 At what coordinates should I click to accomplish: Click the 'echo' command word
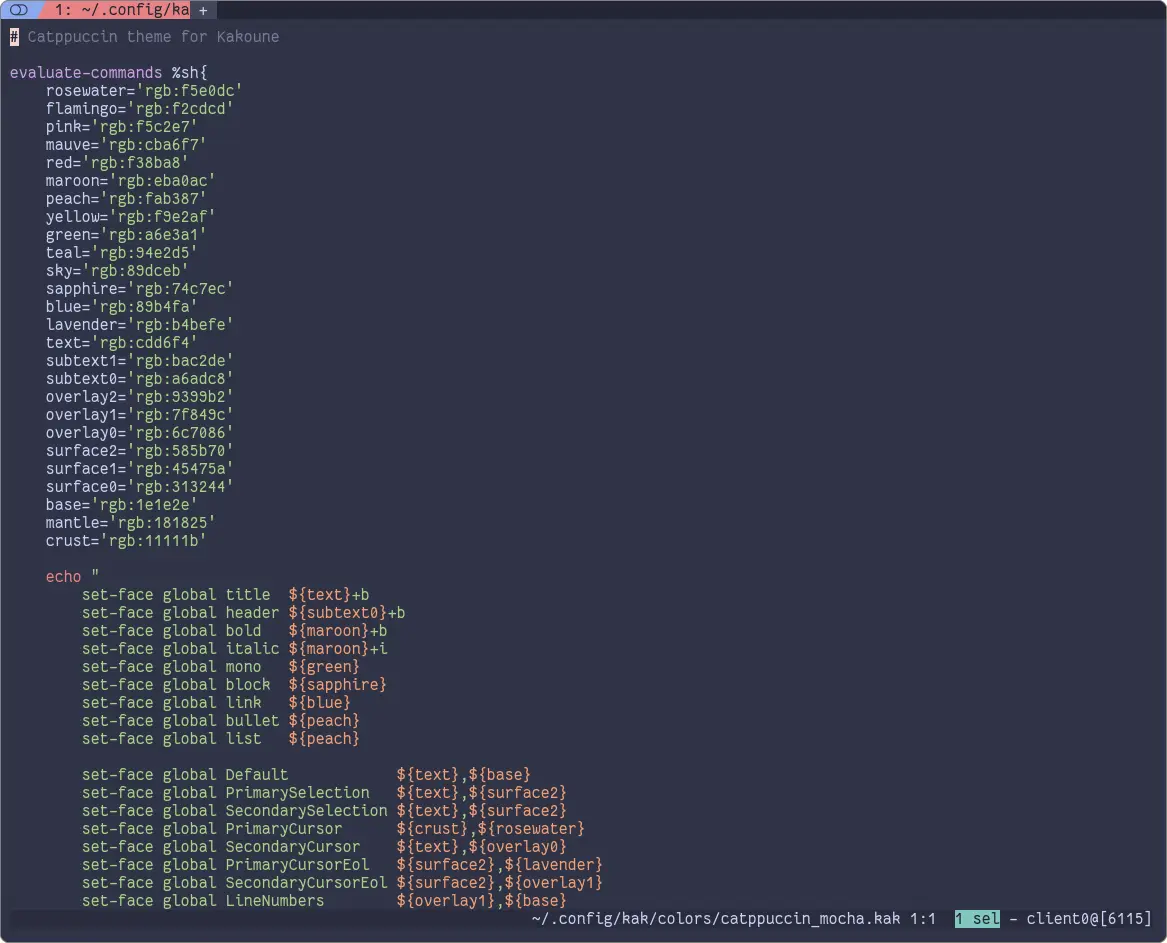pos(63,577)
